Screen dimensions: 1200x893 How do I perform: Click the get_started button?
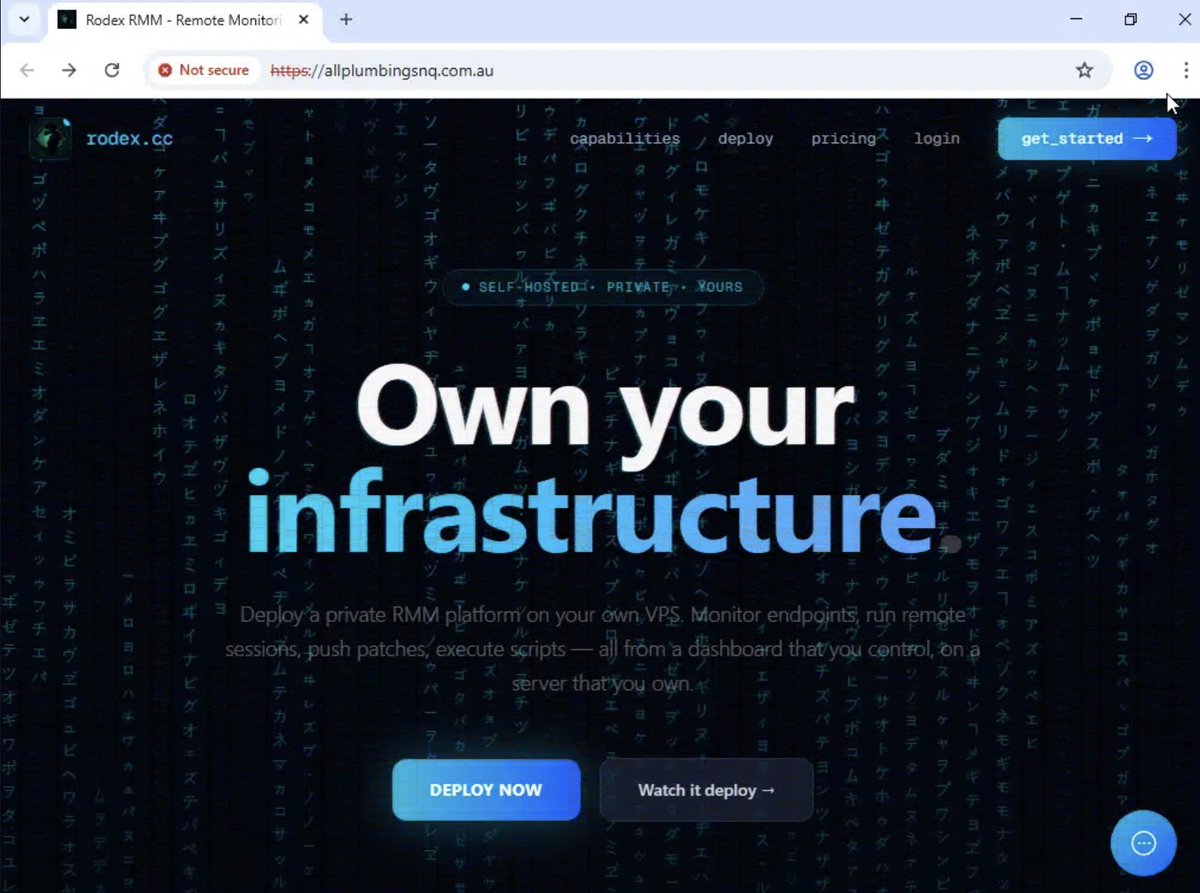tap(1087, 139)
